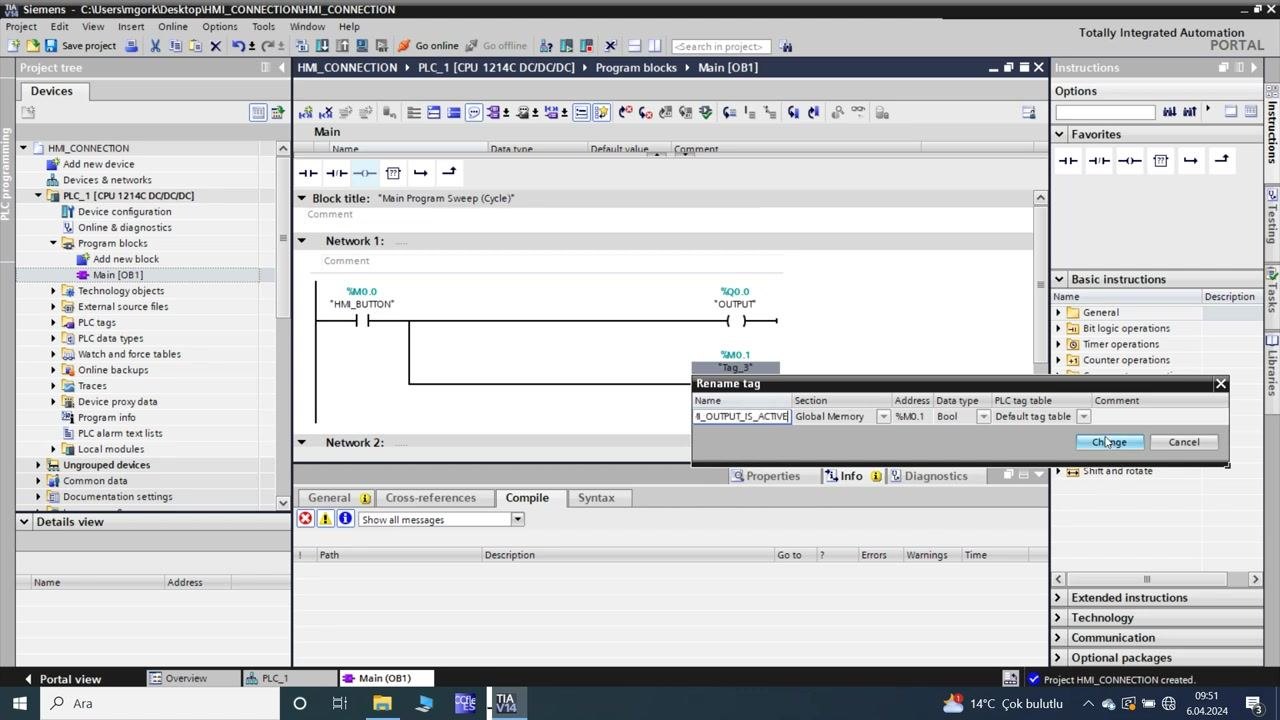Click the Delete network icon in block toolbar
This screenshot has height=720, width=1280.
326,113
